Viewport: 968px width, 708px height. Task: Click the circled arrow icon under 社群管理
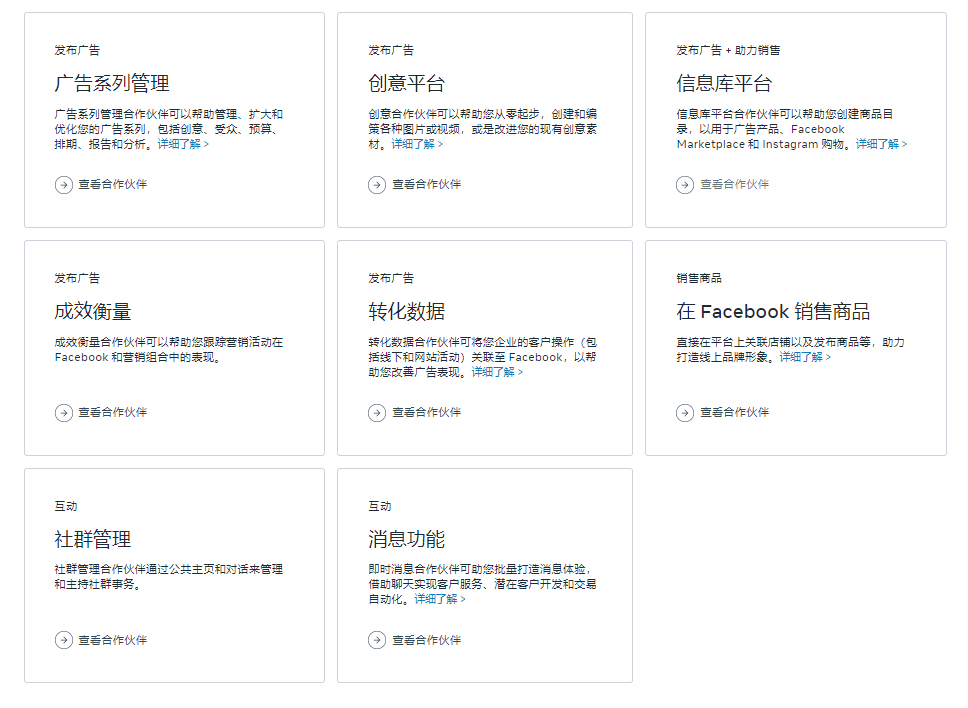click(x=63, y=640)
